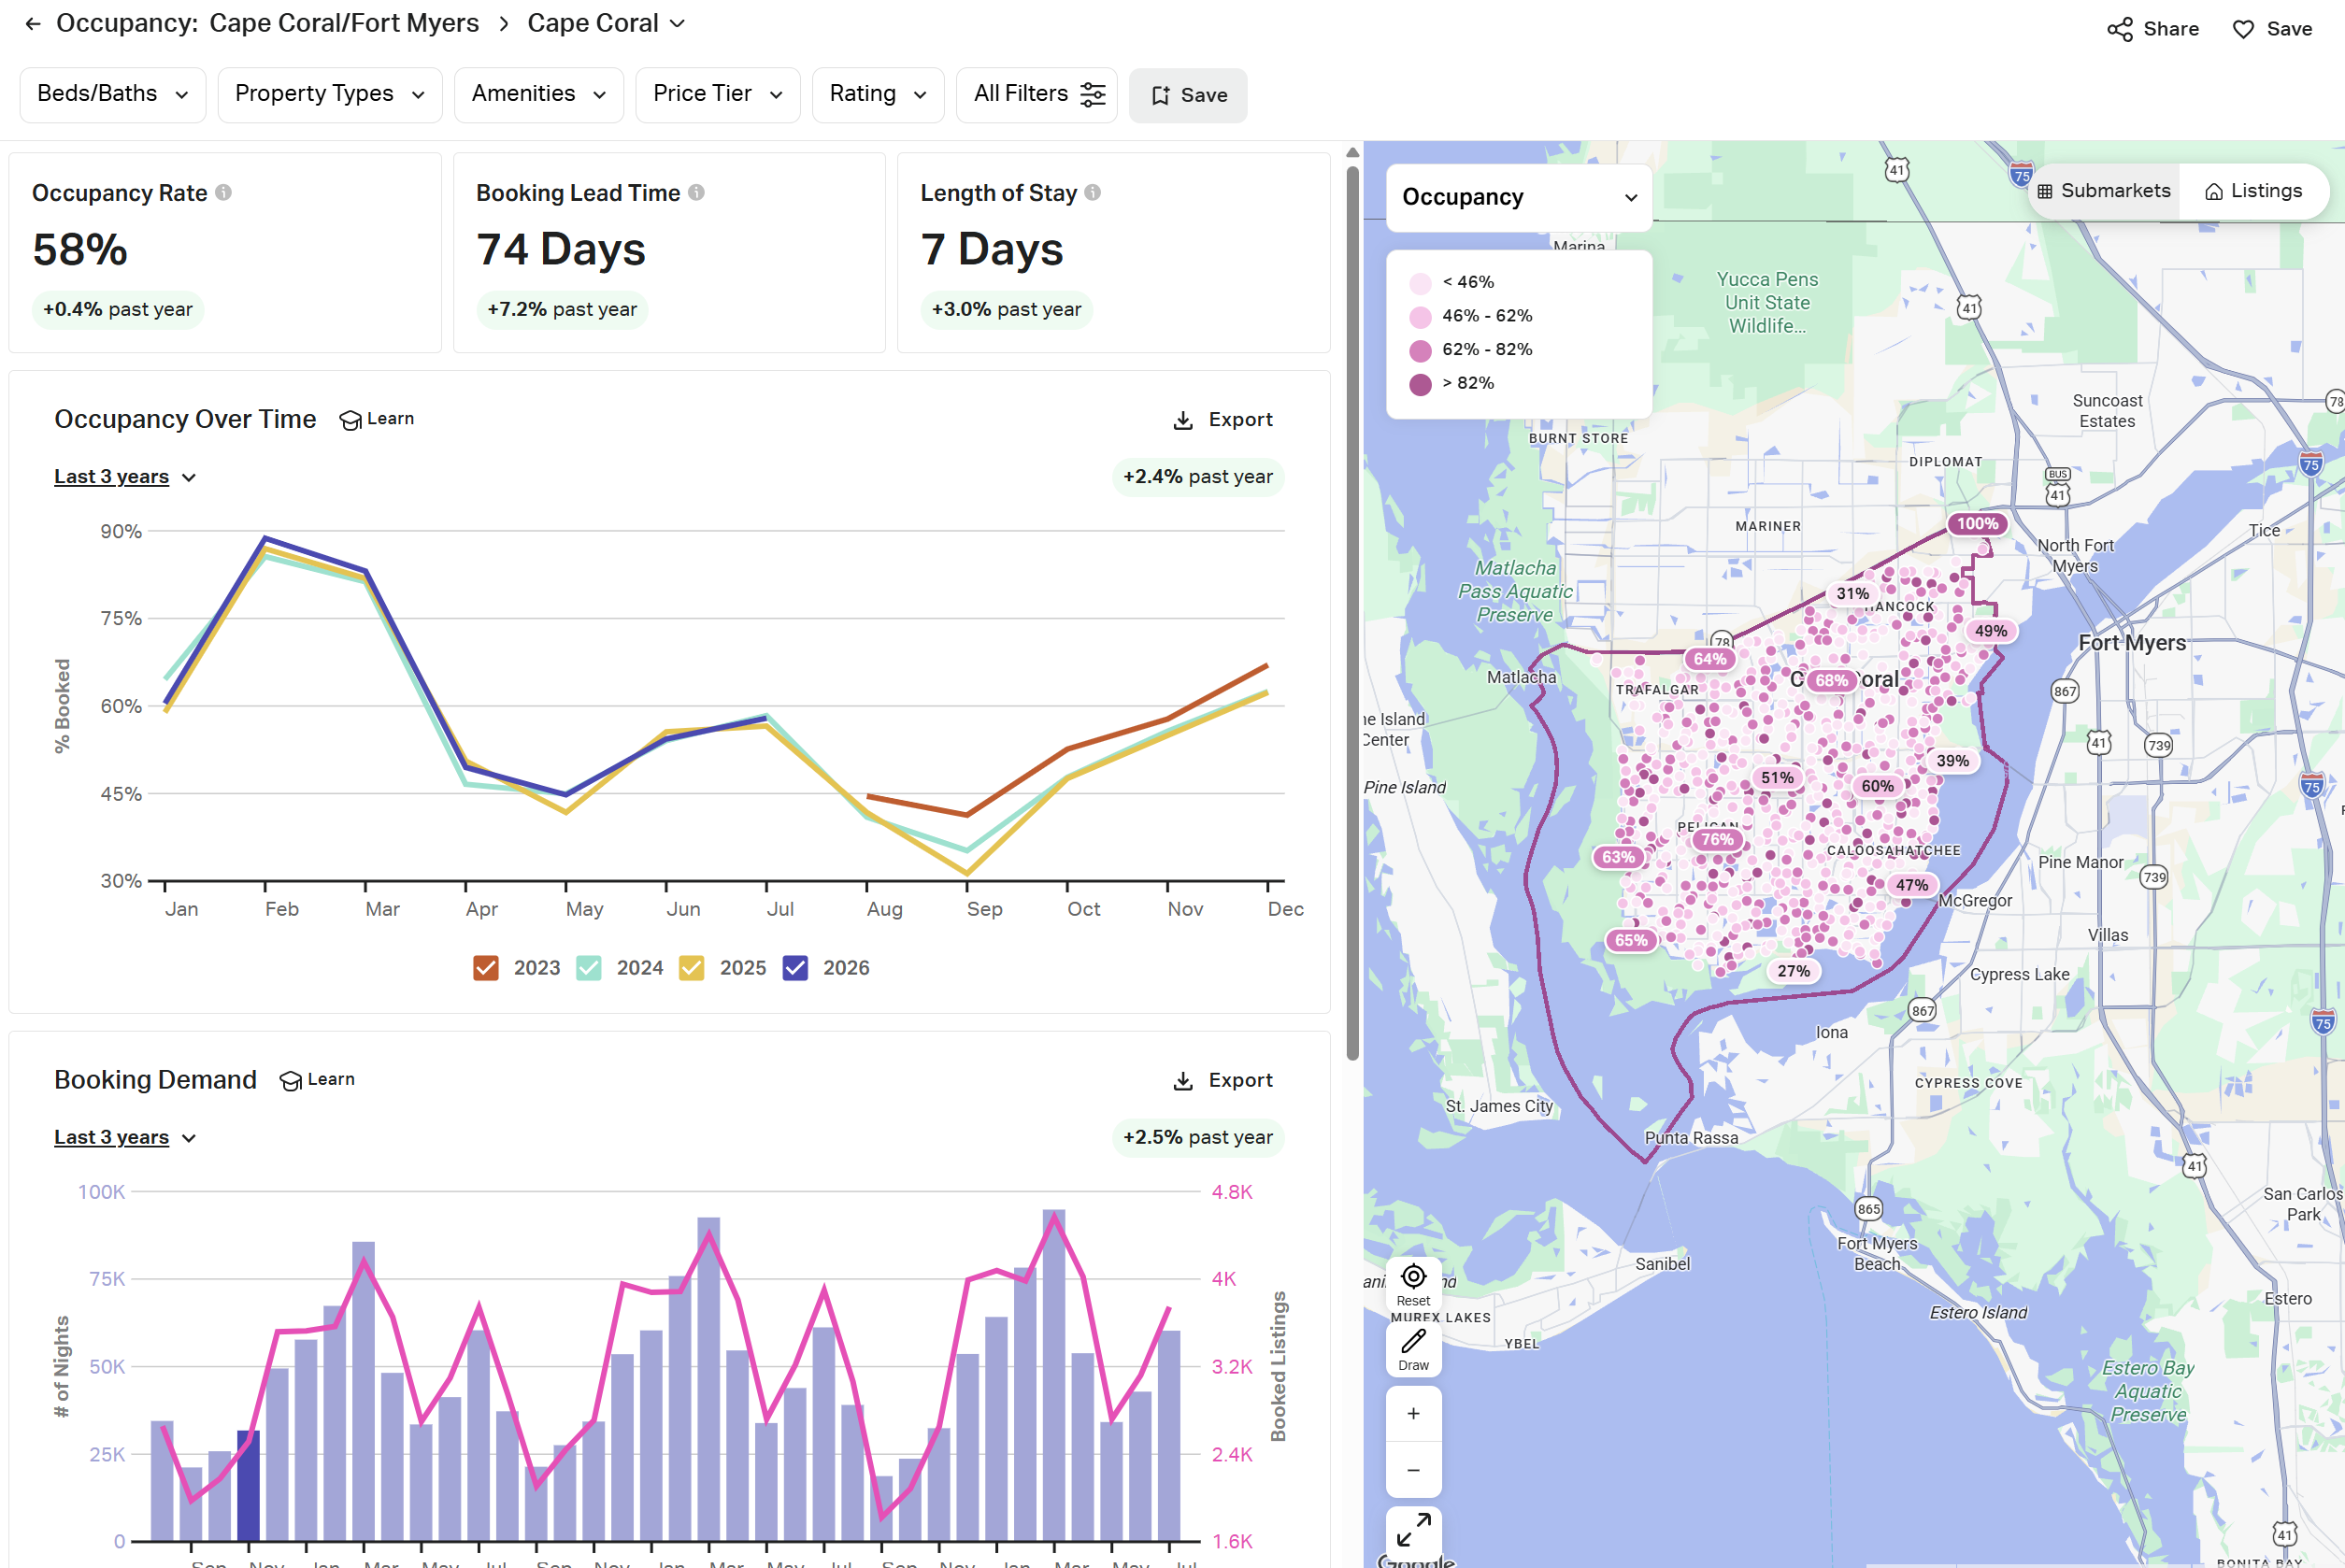
Task: Click the > 82% legend swatch
Action: coord(1420,384)
